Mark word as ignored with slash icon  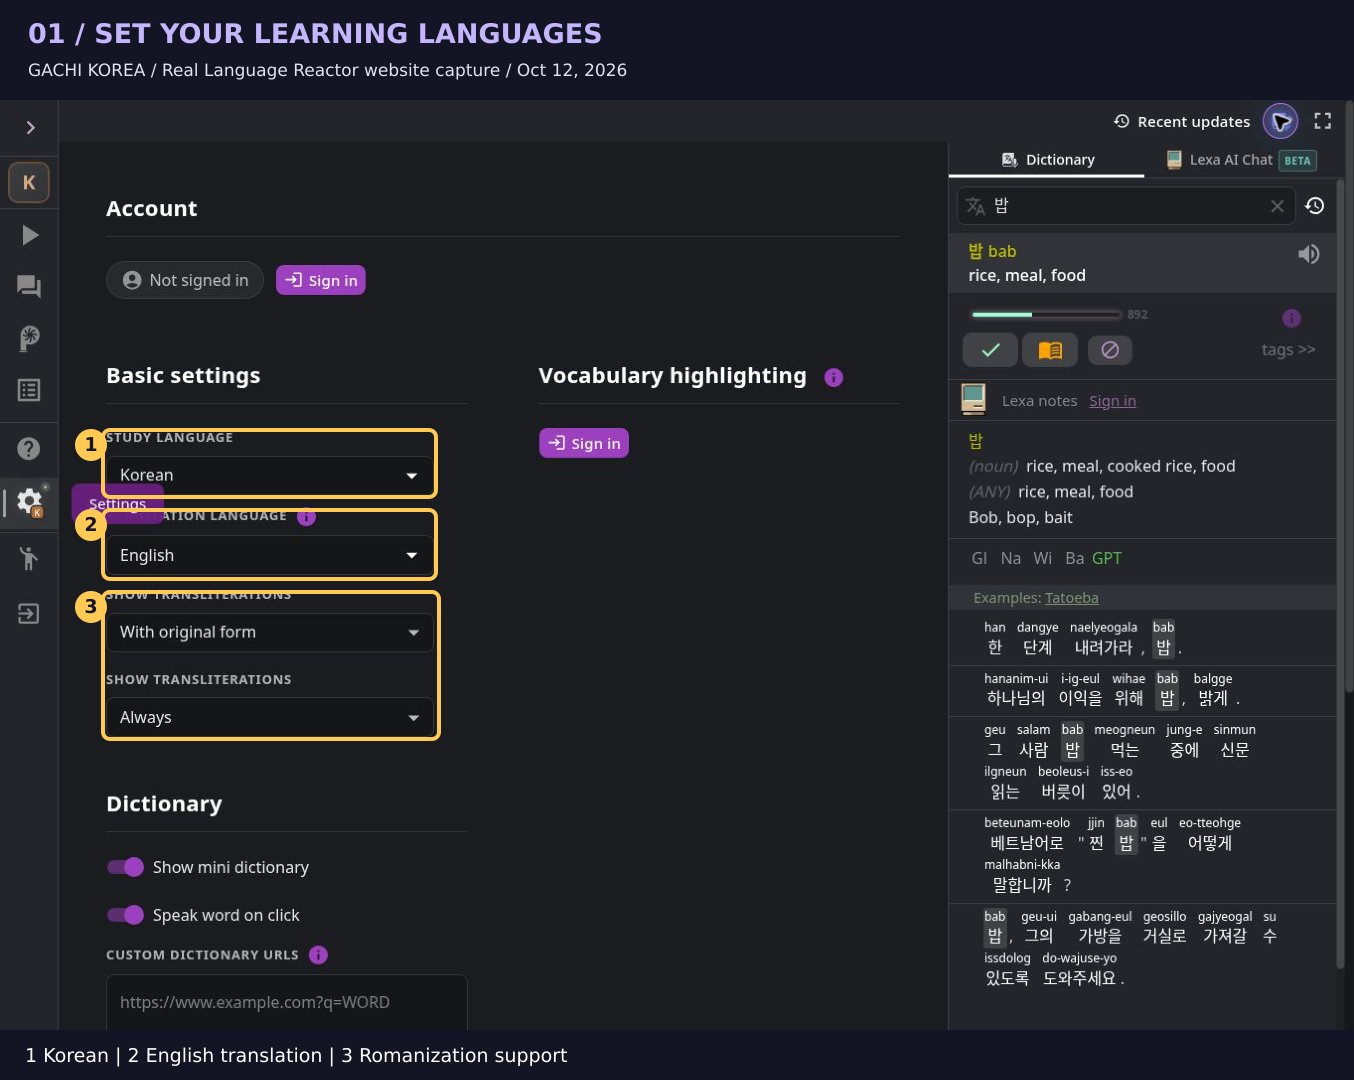pos(1110,350)
